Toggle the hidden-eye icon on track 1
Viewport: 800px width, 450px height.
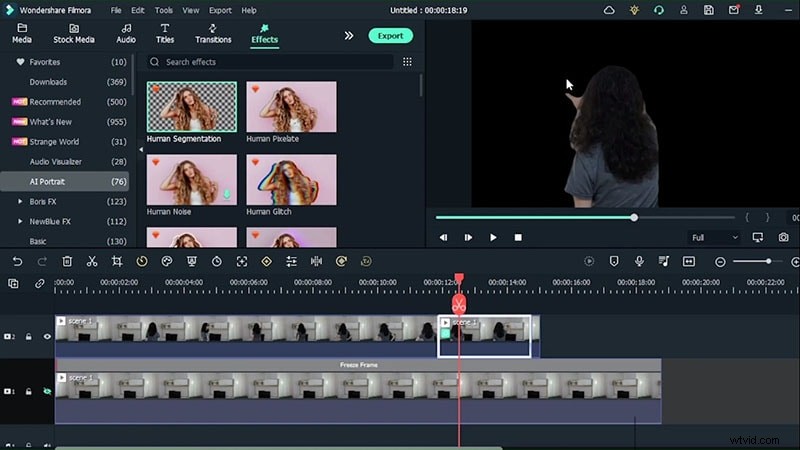point(47,392)
